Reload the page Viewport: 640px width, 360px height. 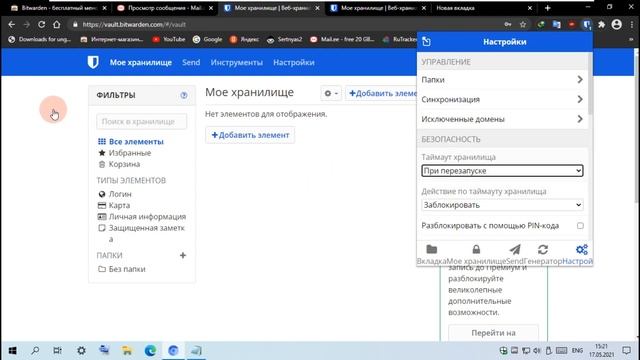(41, 24)
